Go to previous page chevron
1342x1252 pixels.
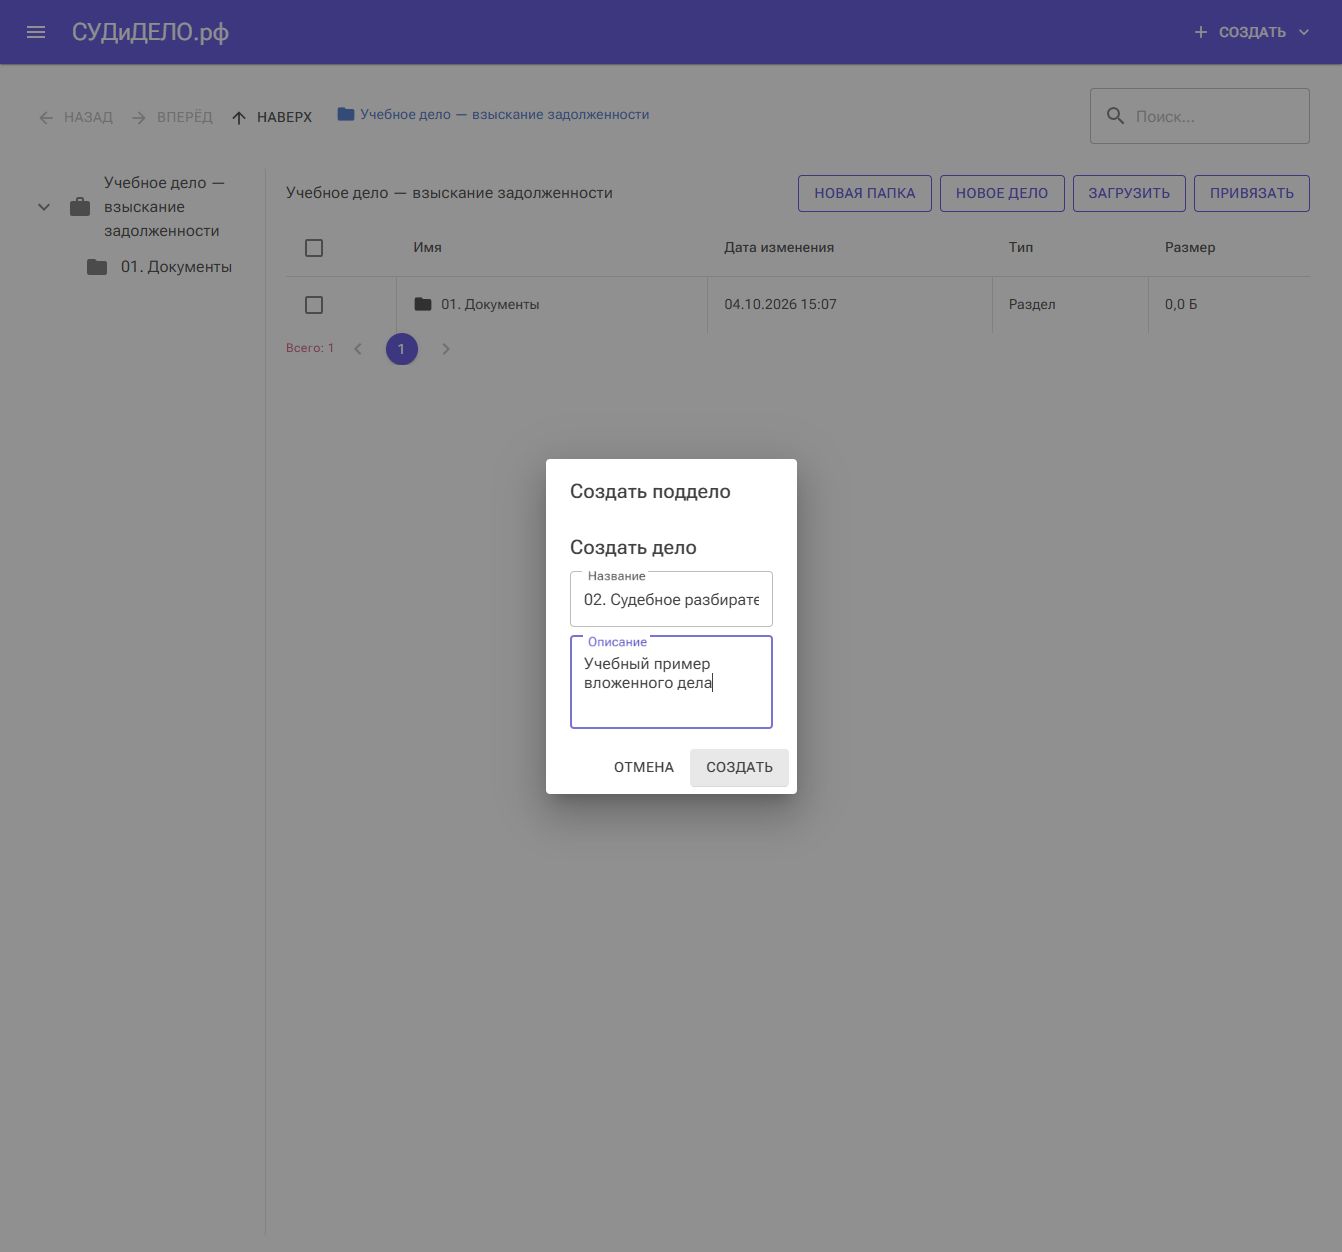click(x=358, y=349)
